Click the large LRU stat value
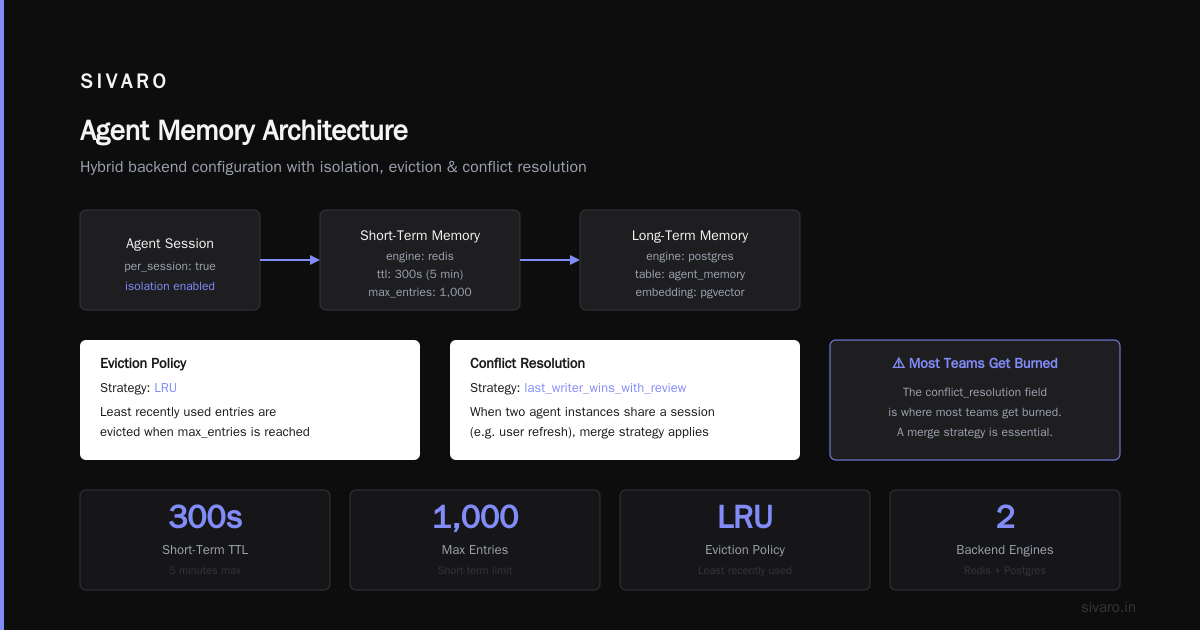1200x630 pixels. pos(745,517)
